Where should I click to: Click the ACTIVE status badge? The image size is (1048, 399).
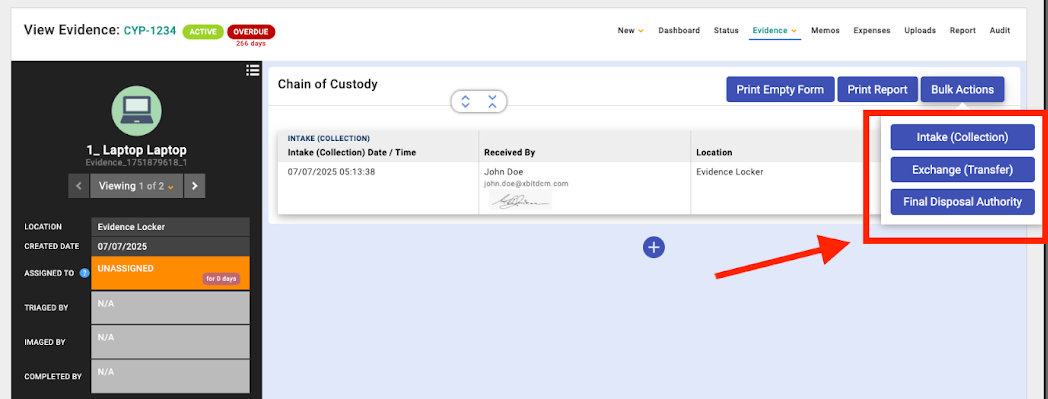click(x=203, y=31)
